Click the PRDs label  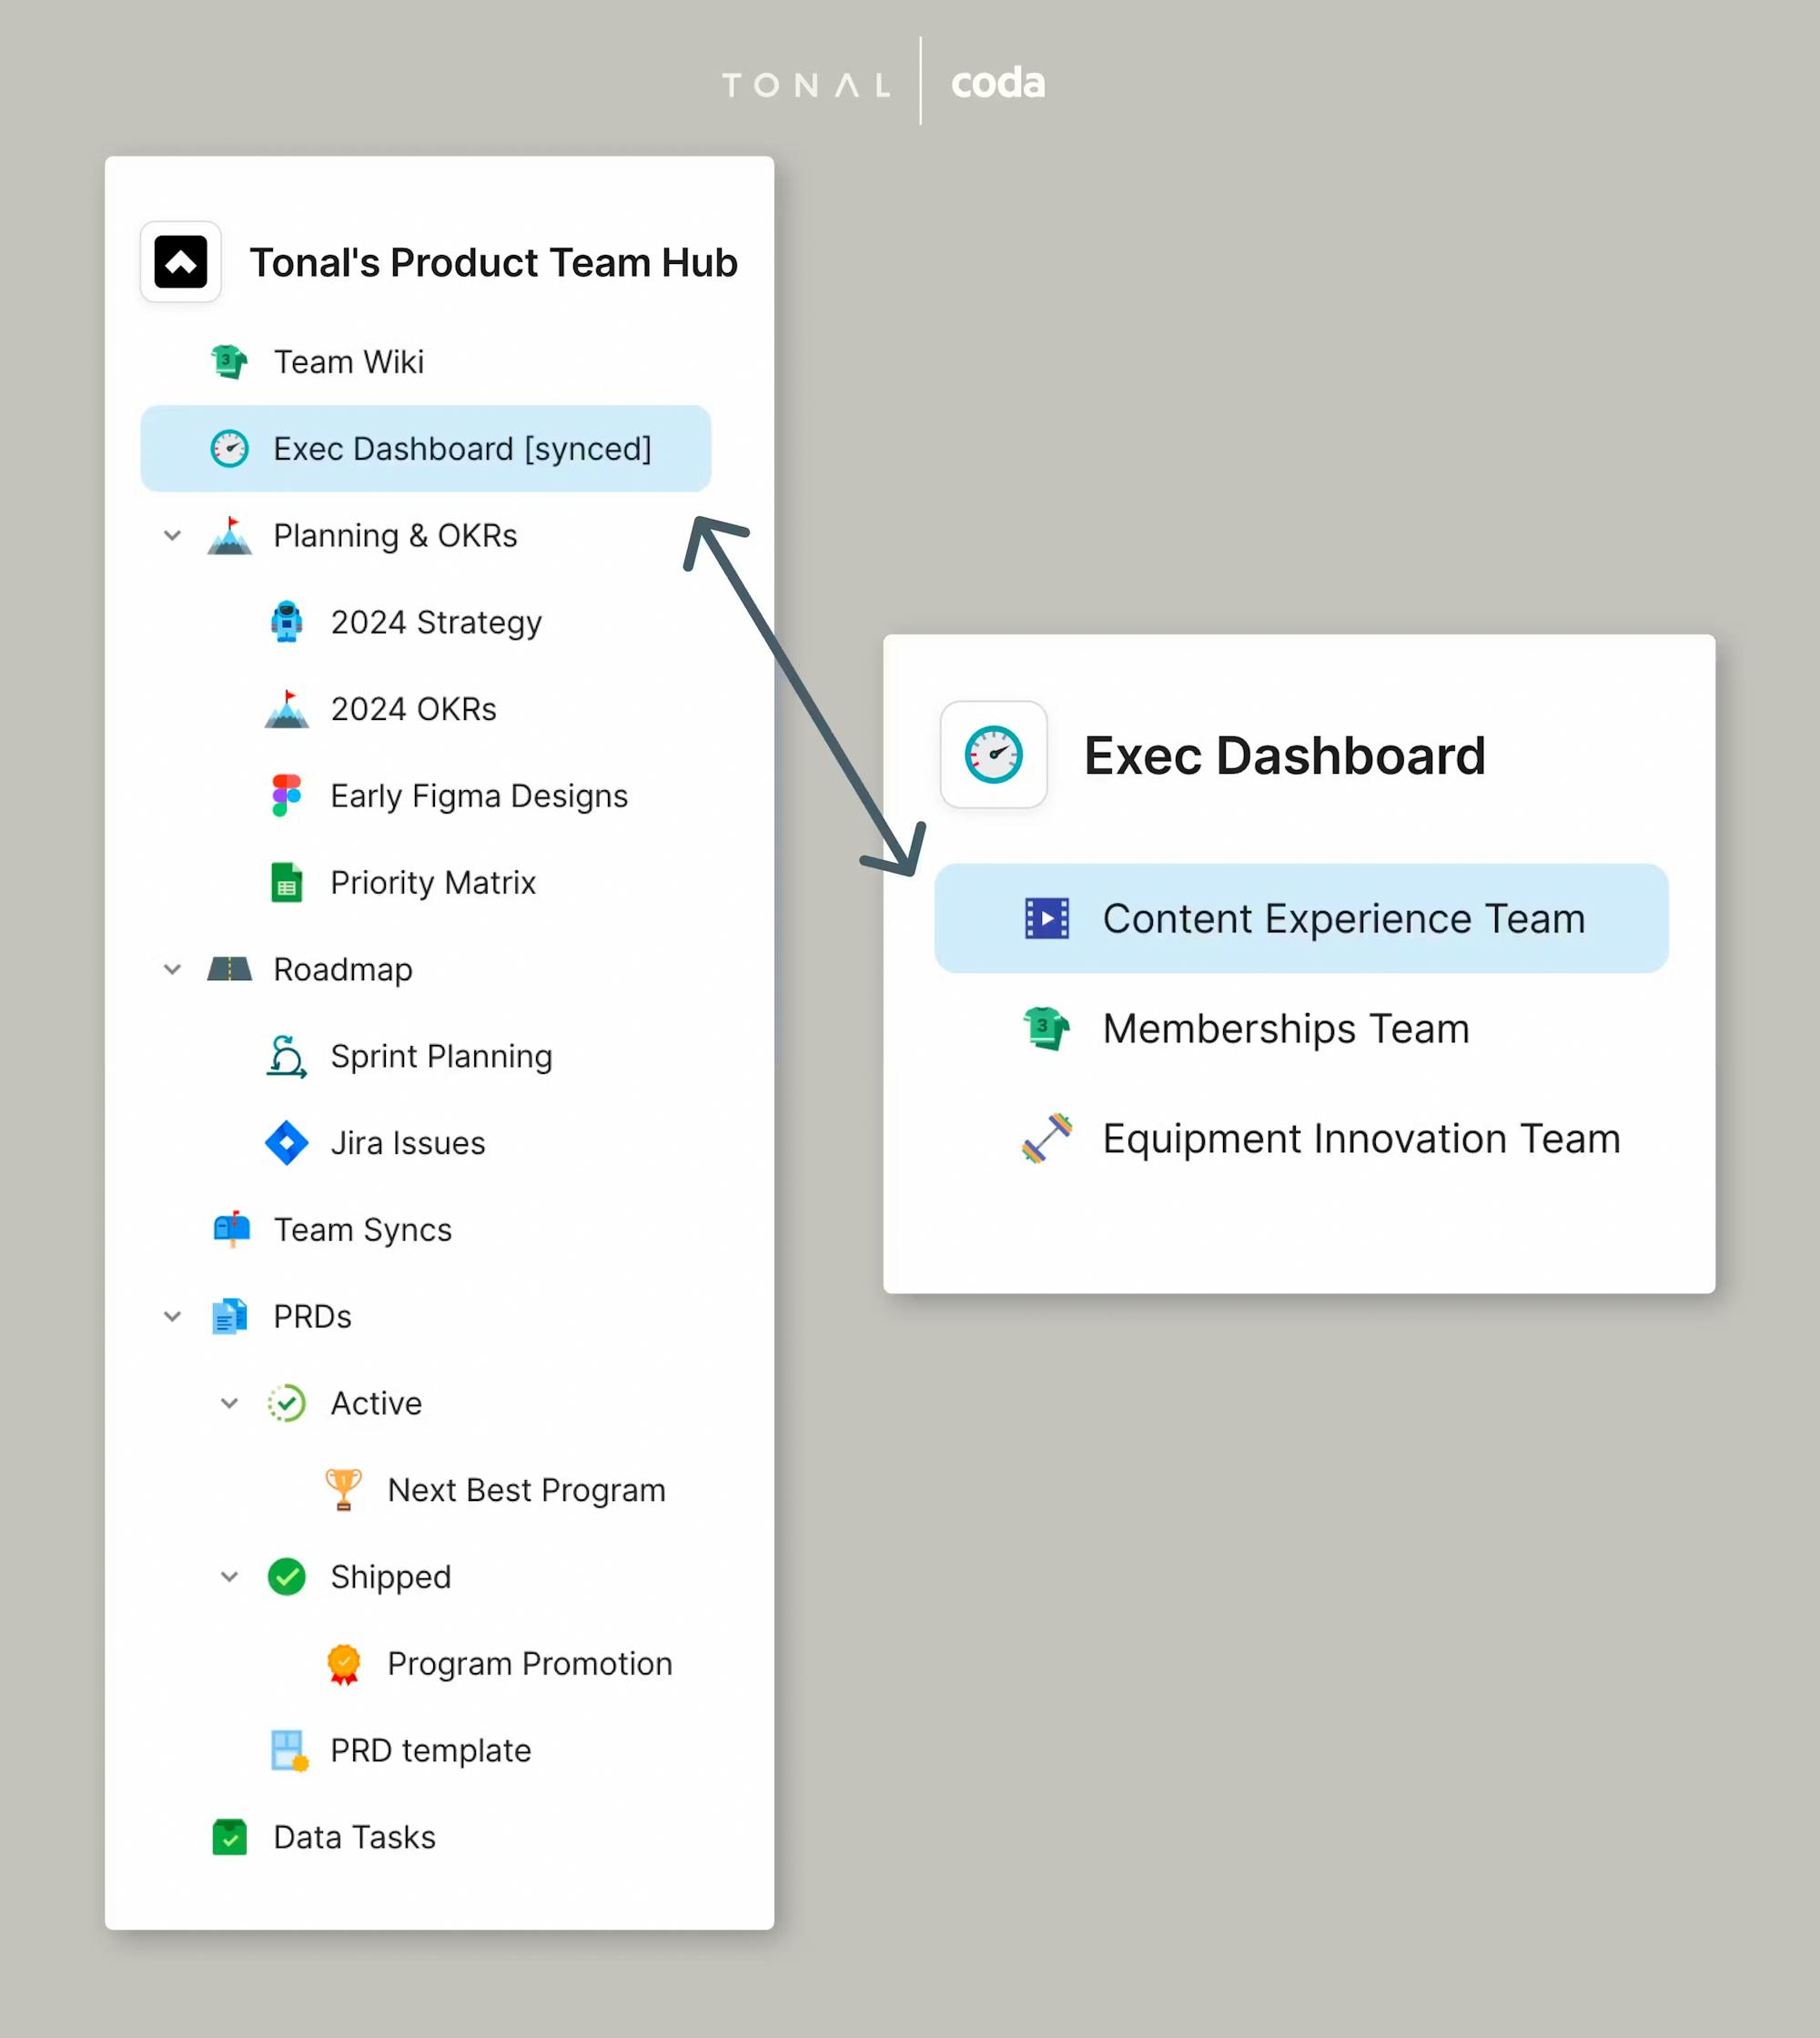point(312,1316)
